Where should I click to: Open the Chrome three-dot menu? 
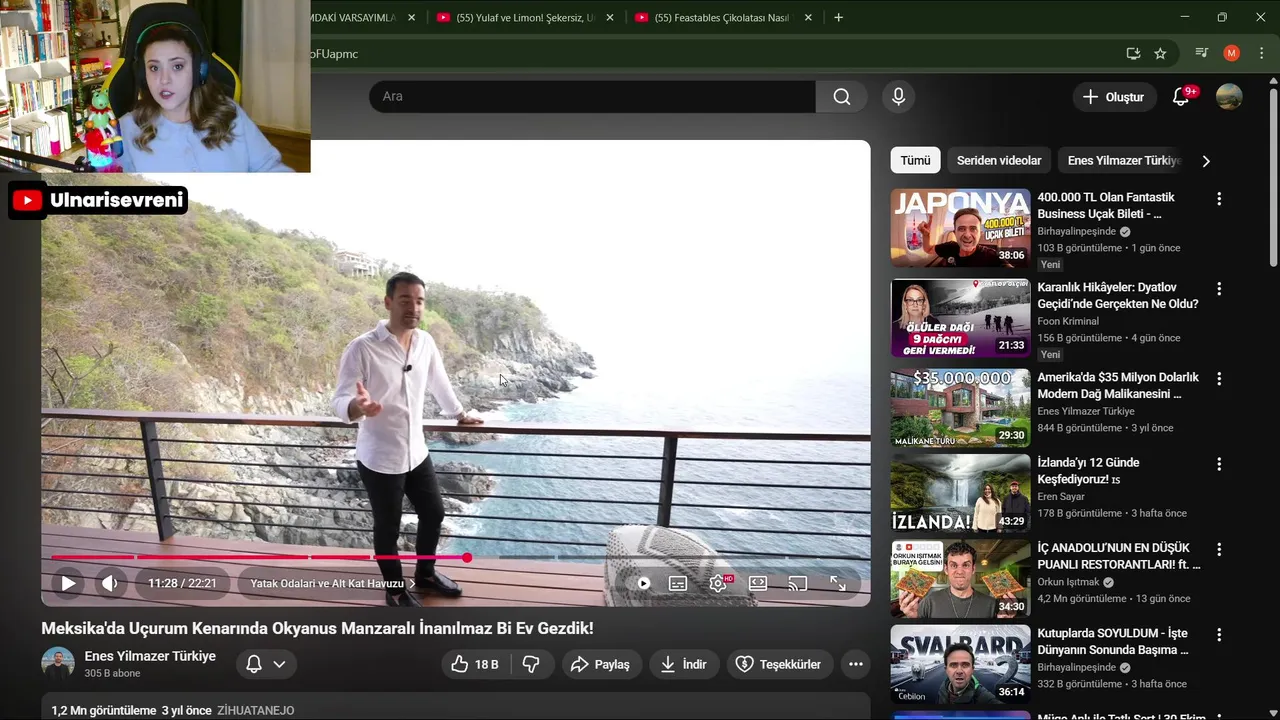1260,53
